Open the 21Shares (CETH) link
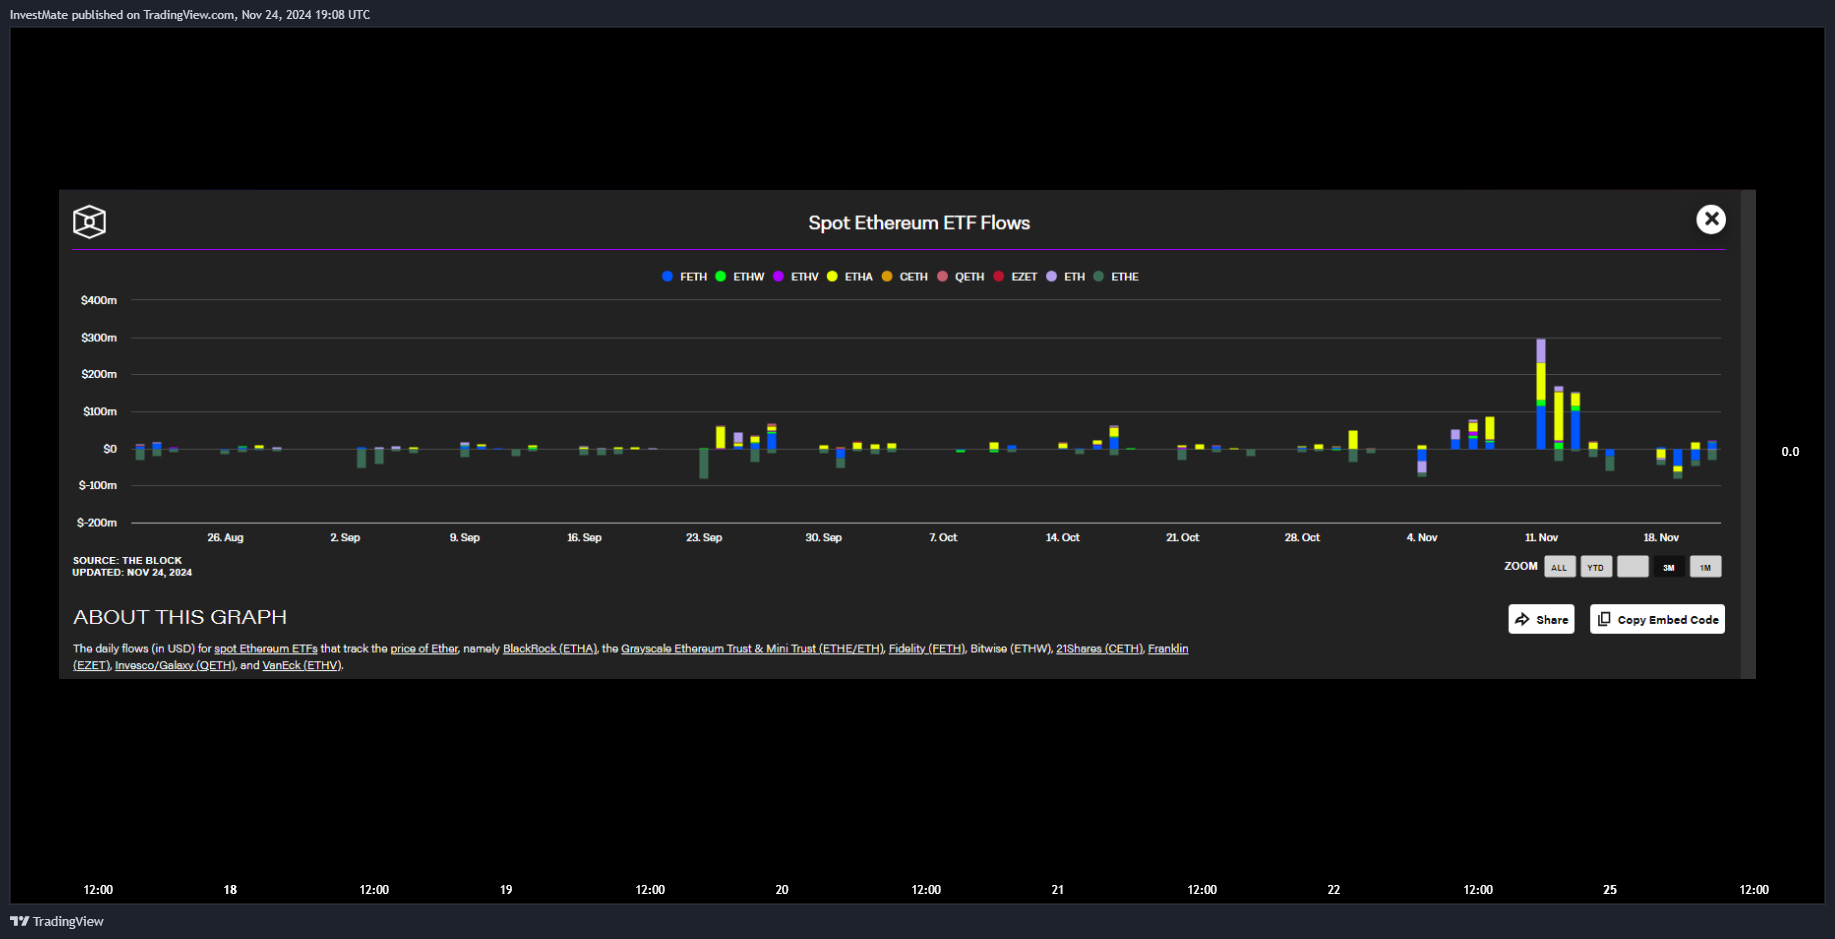The image size is (1835, 939). (1099, 649)
